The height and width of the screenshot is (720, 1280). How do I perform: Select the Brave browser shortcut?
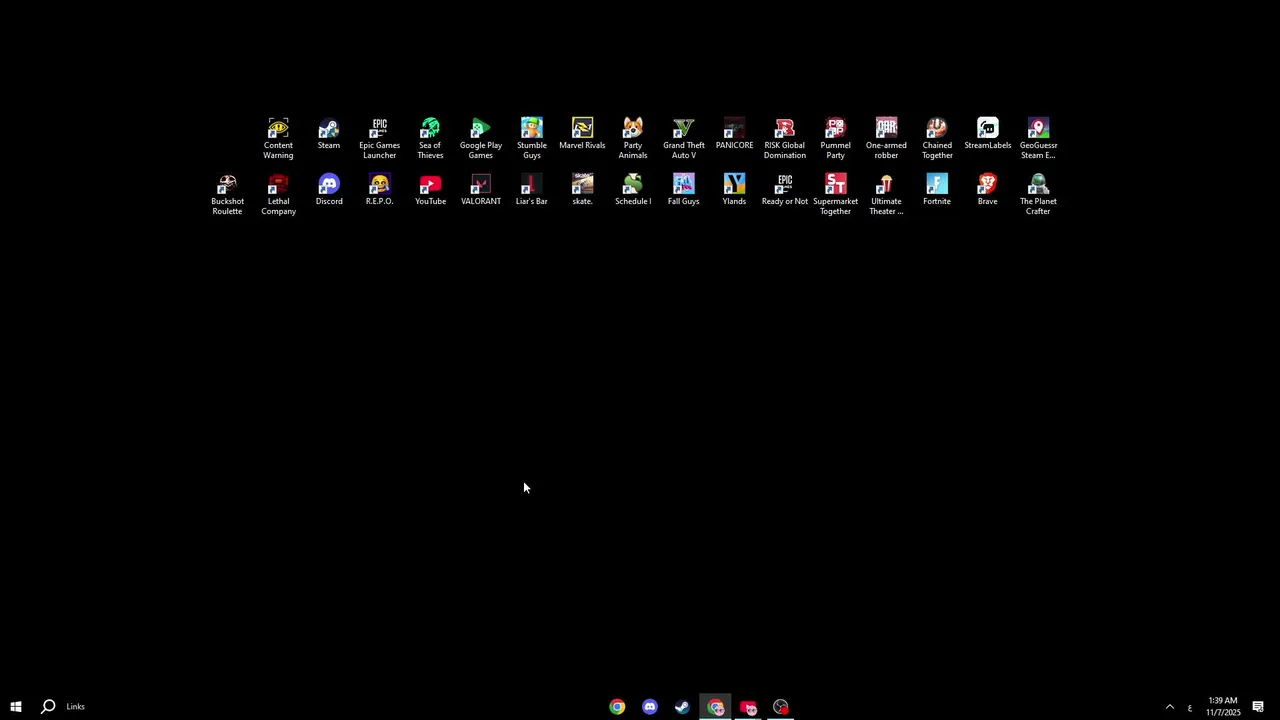988,190
